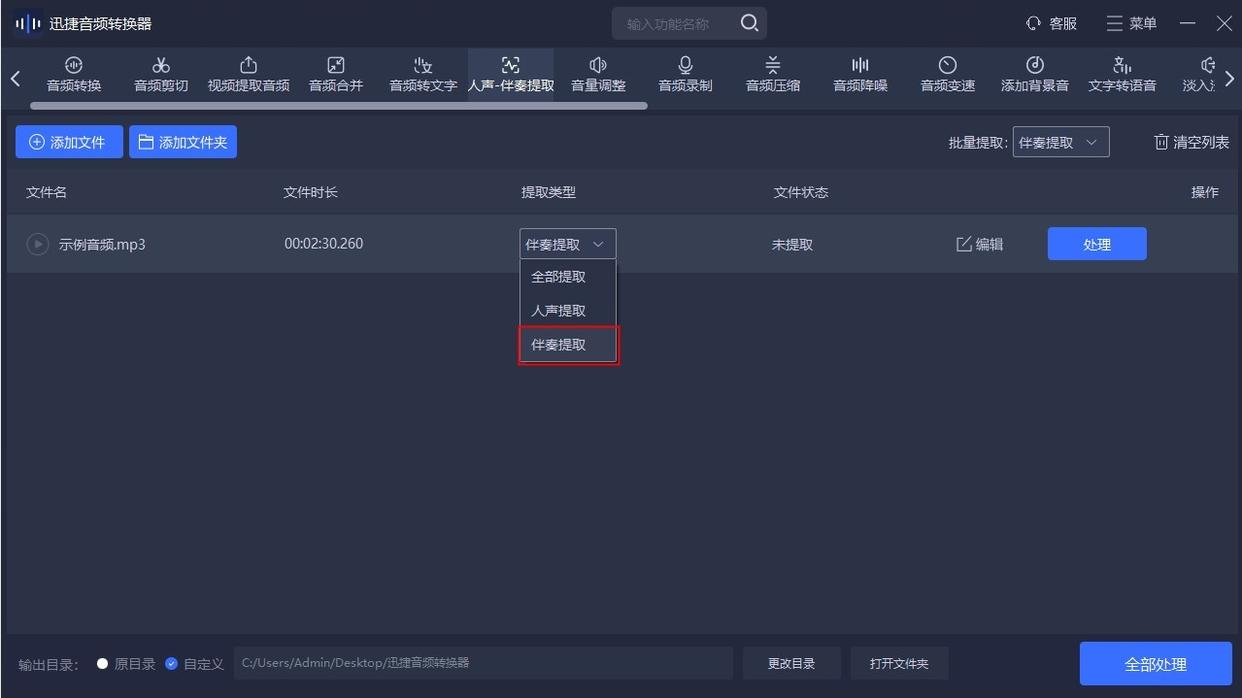
Task: Click the search magnifier icon
Action: (749, 23)
